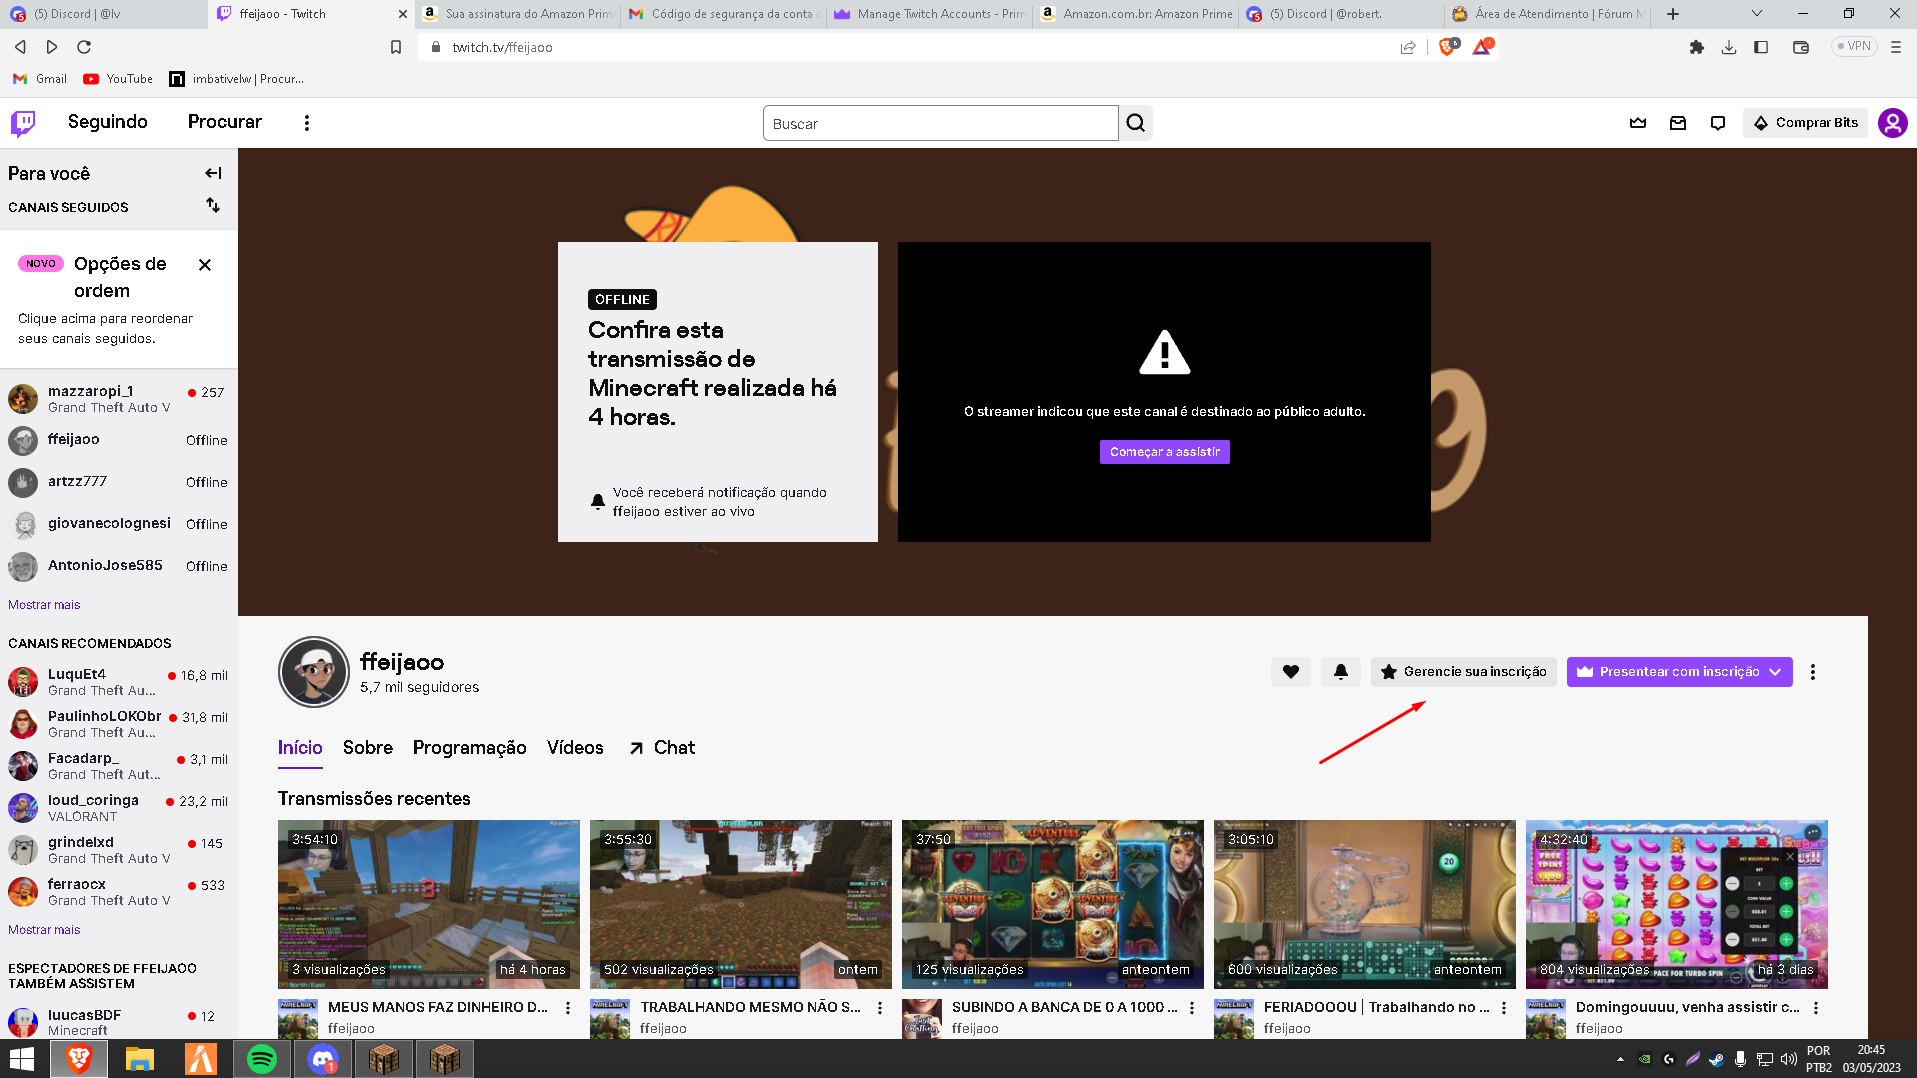
Task: Click the share page icon
Action: pos(1408,47)
